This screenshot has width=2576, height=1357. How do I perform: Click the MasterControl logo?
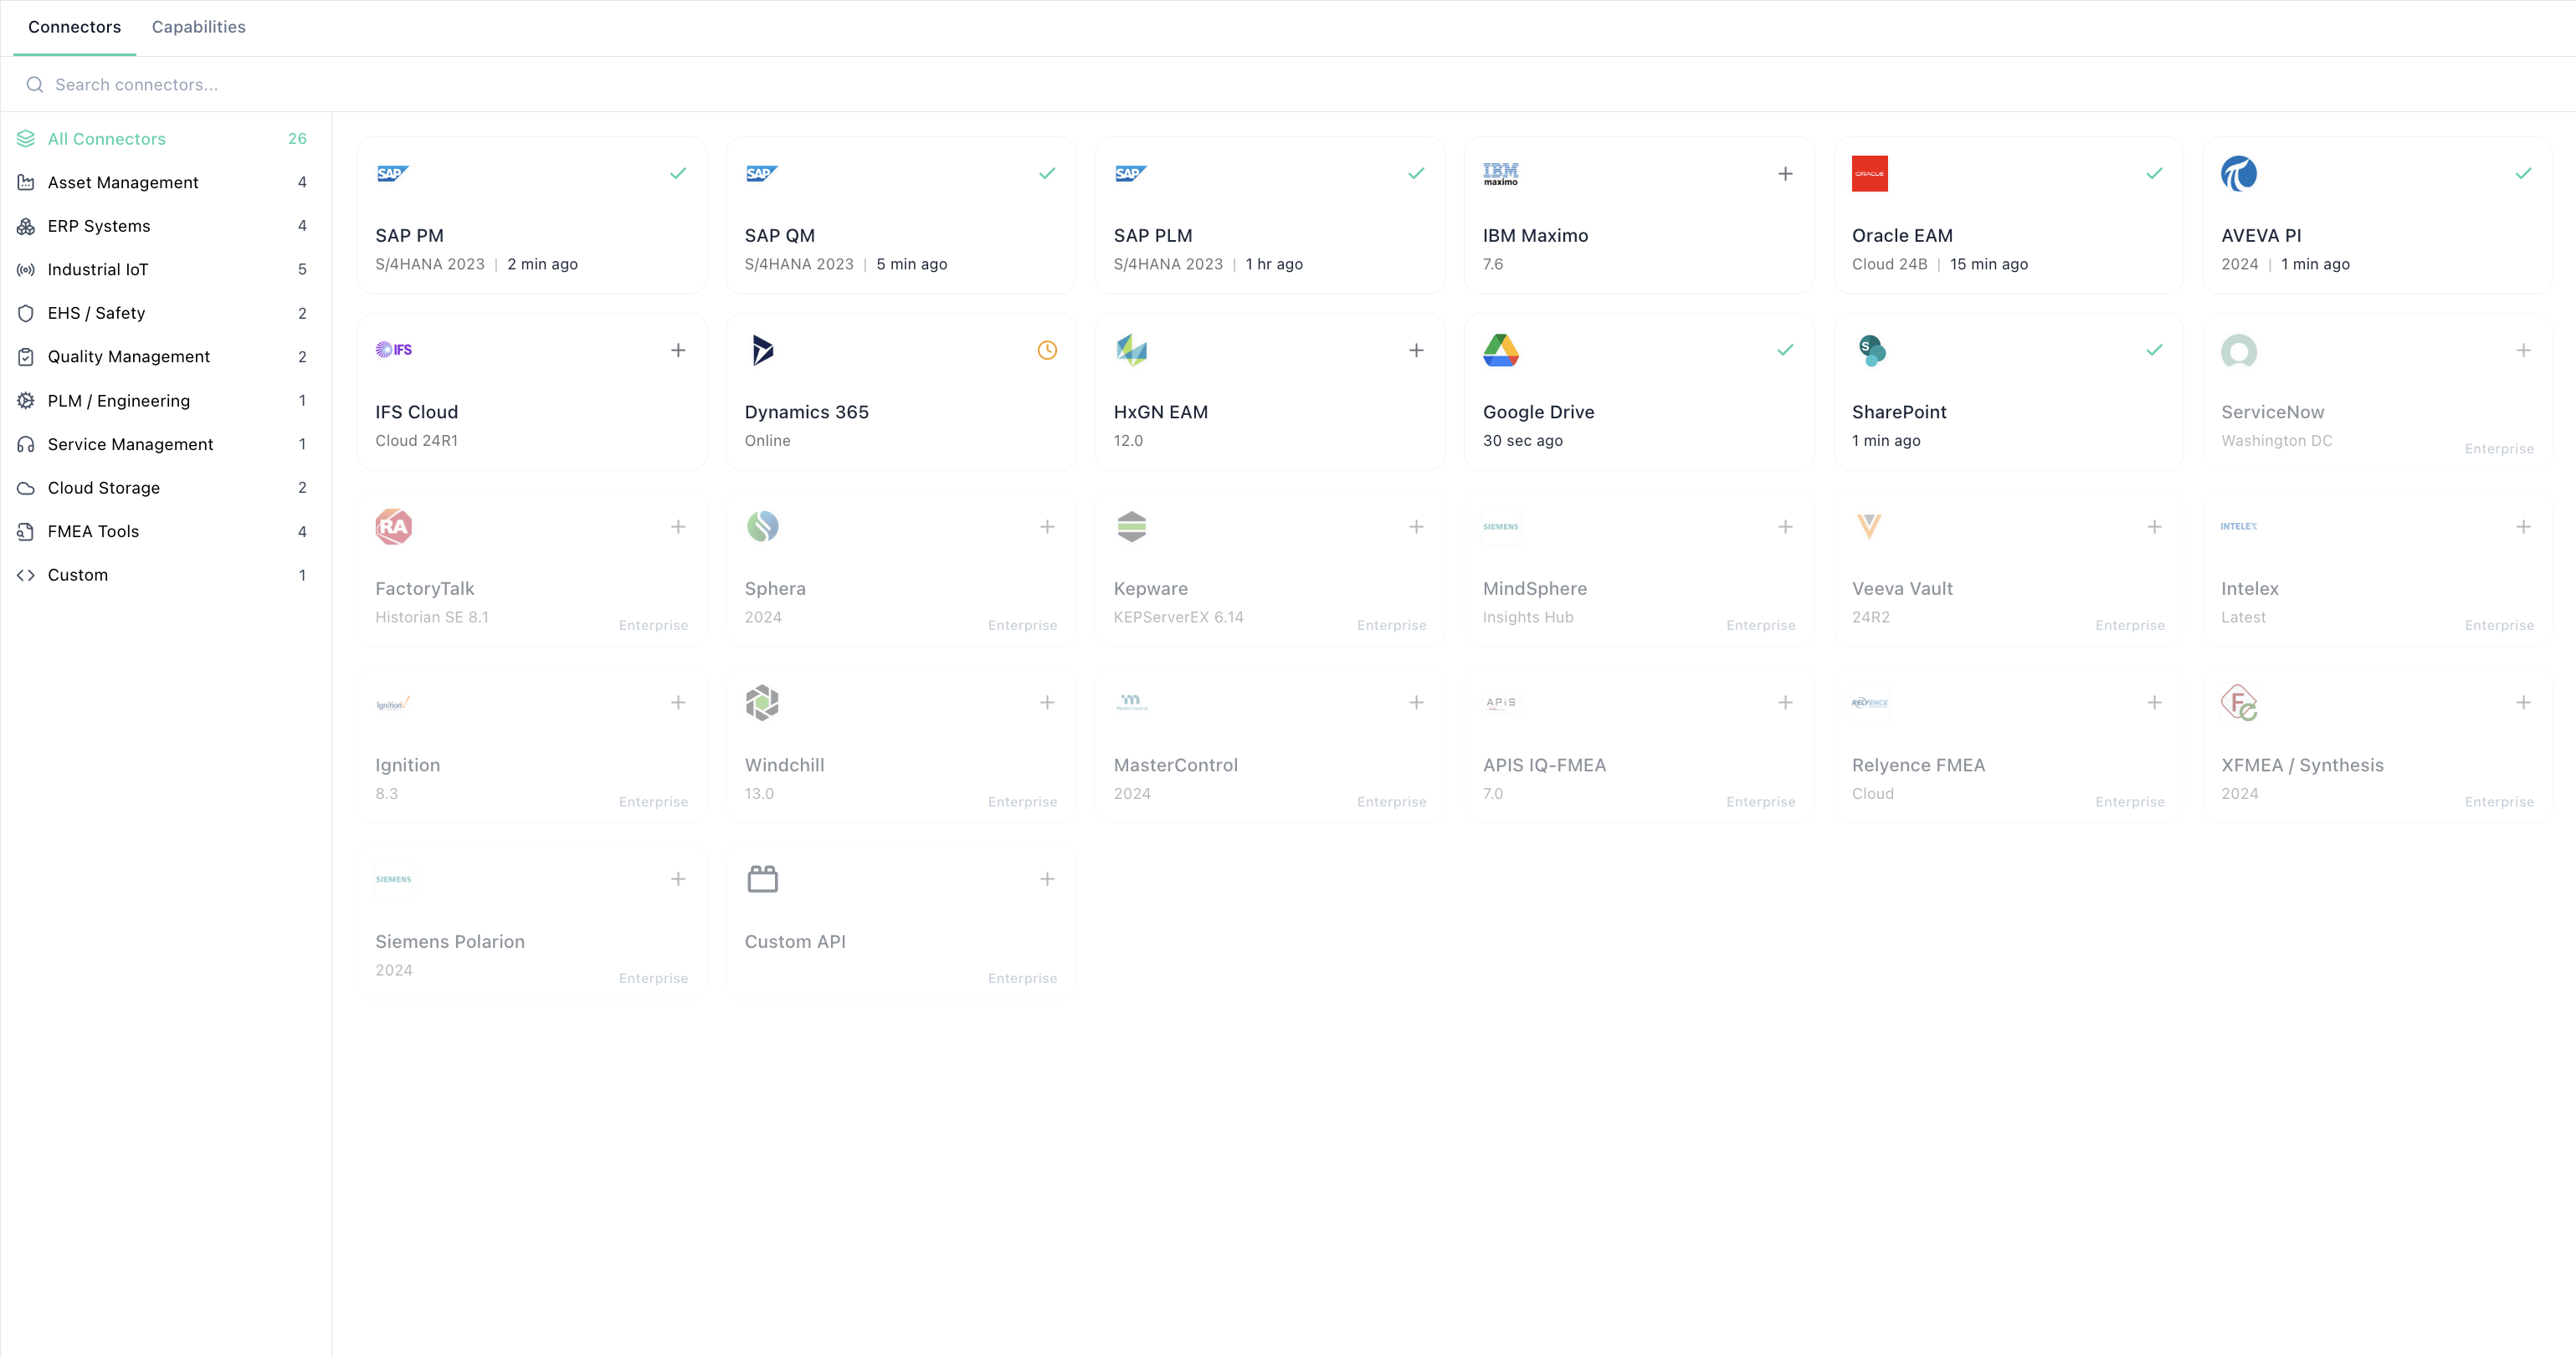1131,702
